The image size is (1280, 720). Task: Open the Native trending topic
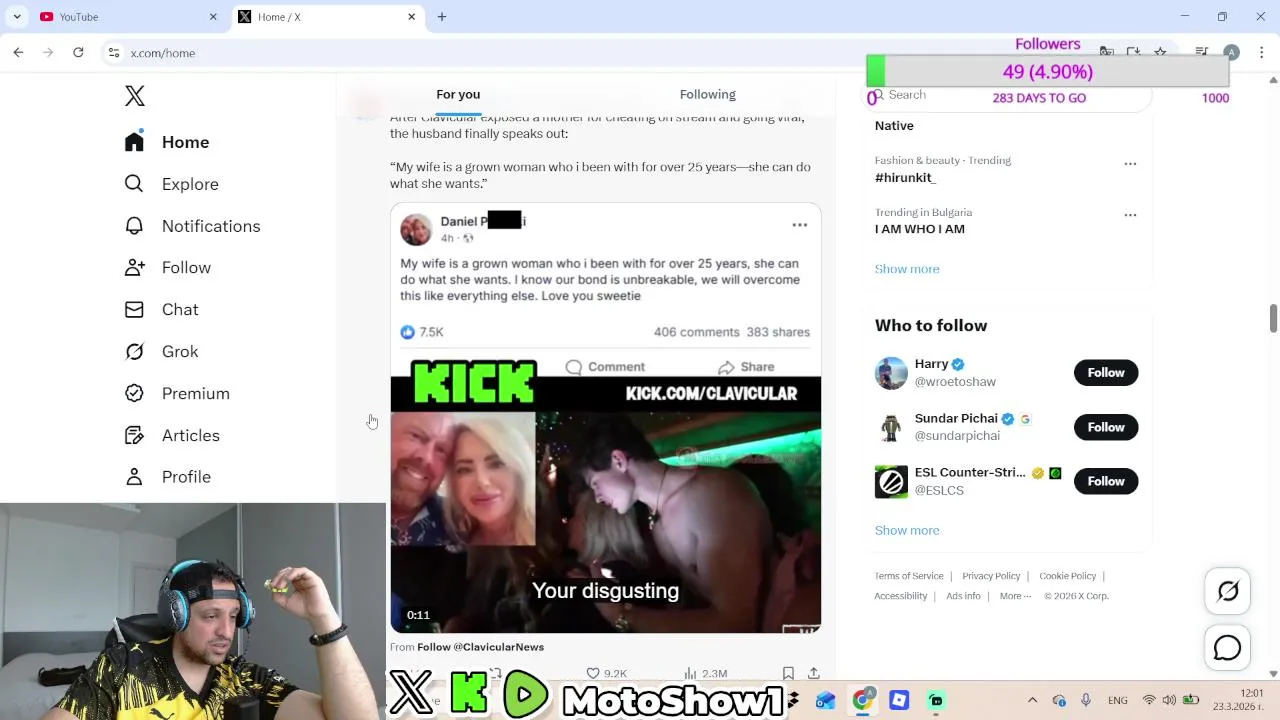click(894, 126)
